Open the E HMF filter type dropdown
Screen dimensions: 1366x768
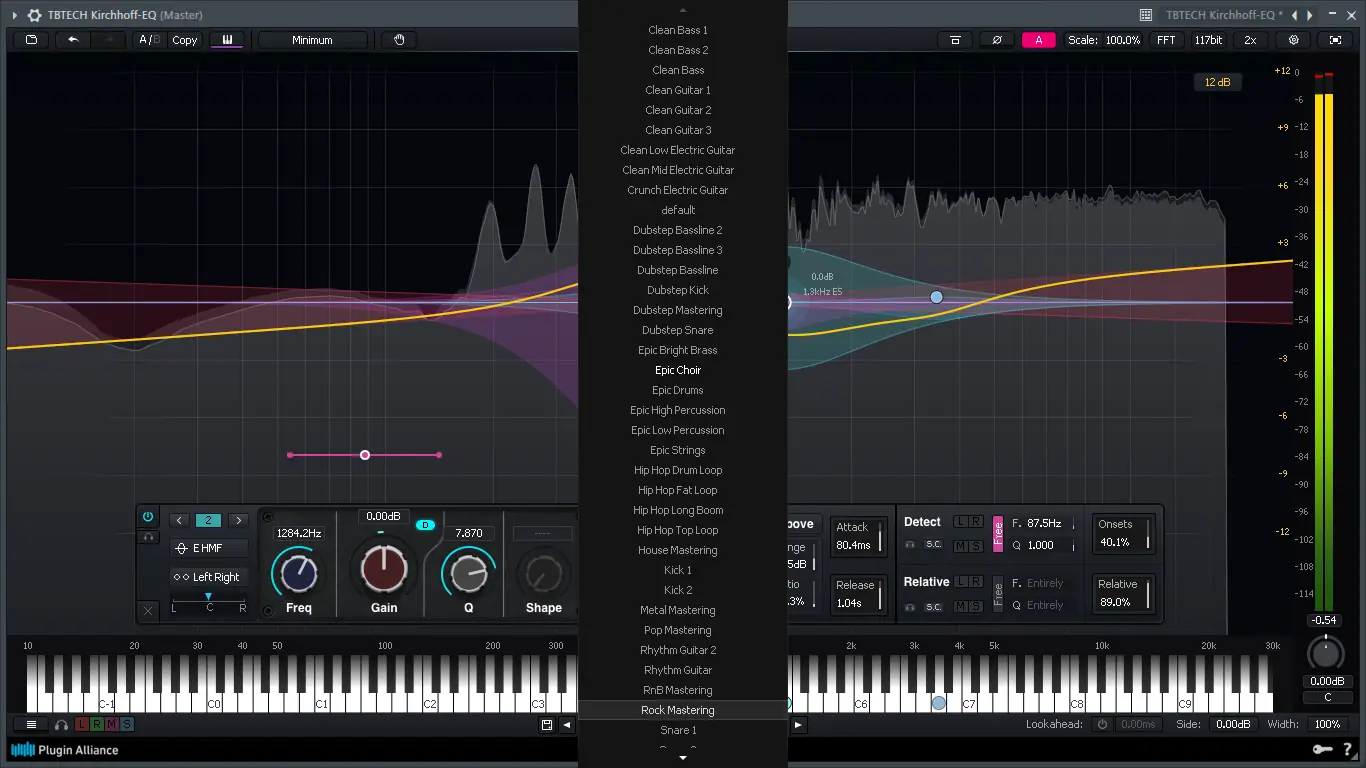[208, 547]
